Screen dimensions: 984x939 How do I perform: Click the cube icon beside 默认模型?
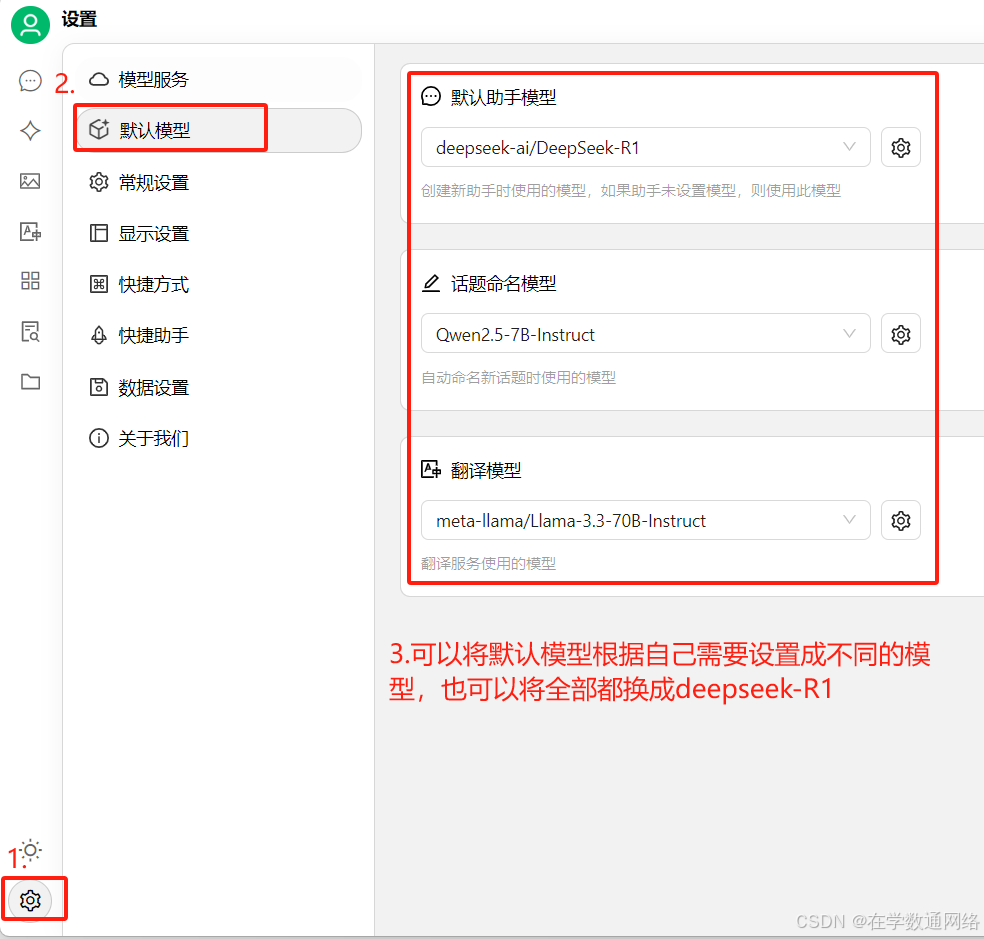(x=99, y=129)
